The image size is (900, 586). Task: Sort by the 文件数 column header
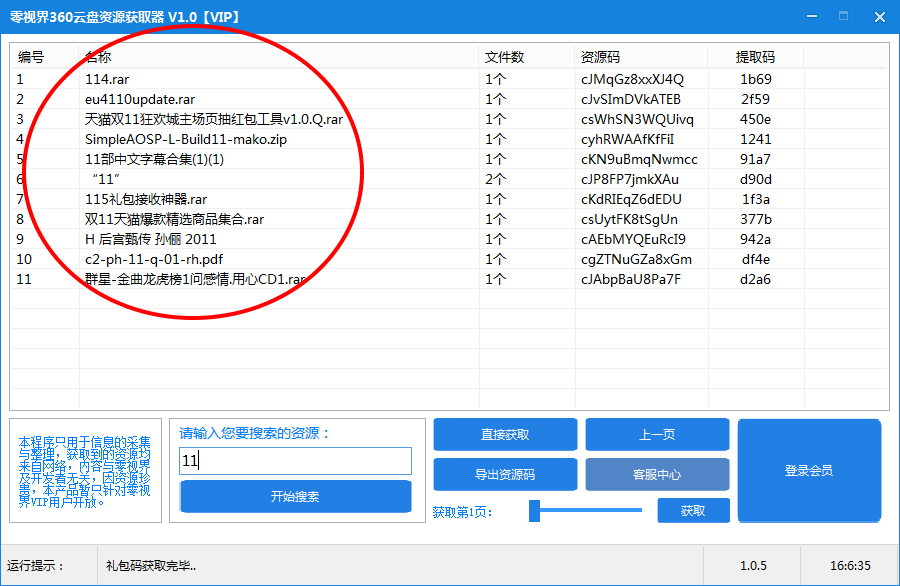point(505,57)
